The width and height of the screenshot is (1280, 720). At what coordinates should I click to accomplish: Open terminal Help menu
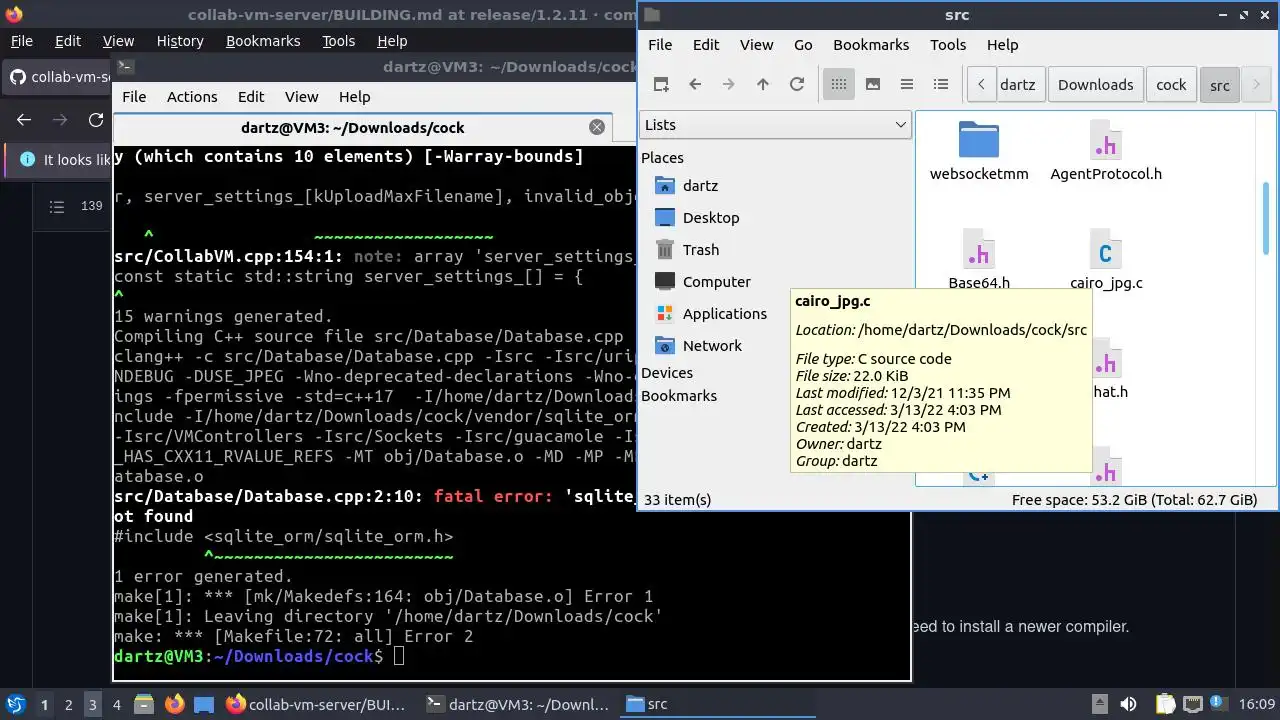click(354, 97)
